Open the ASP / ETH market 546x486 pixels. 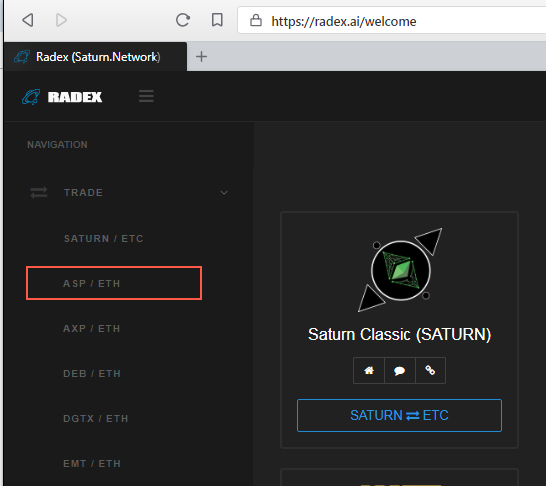pyautogui.click(x=114, y=283)
